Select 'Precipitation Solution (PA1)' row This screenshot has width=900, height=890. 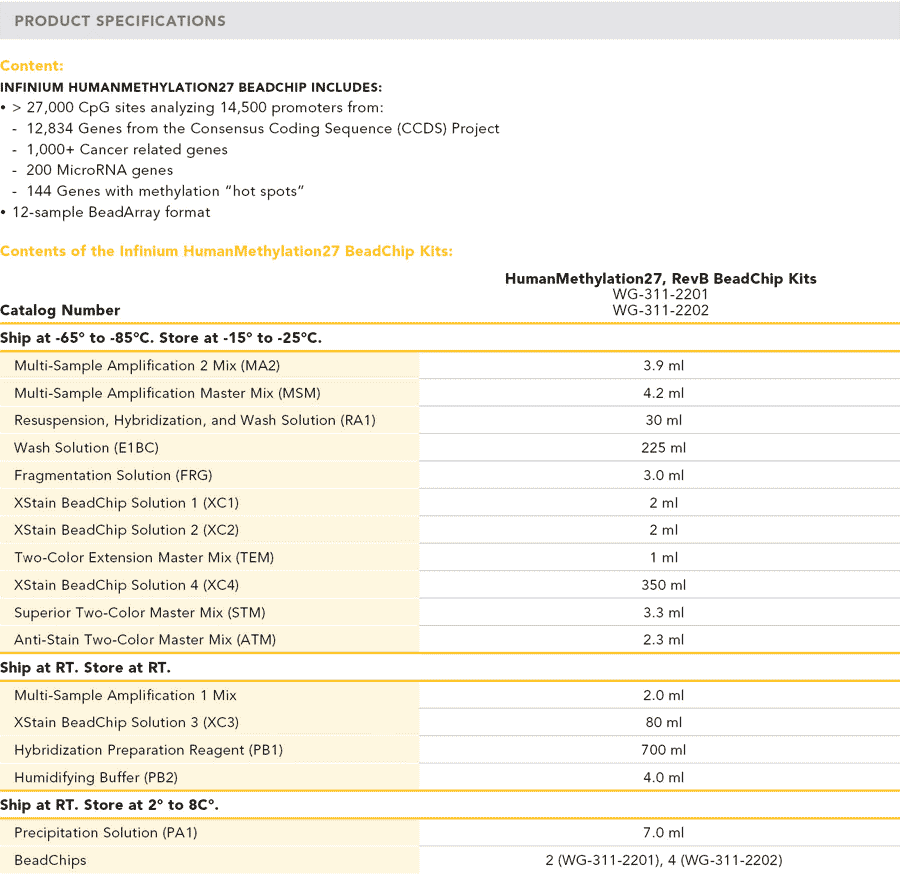pos(450,833)
